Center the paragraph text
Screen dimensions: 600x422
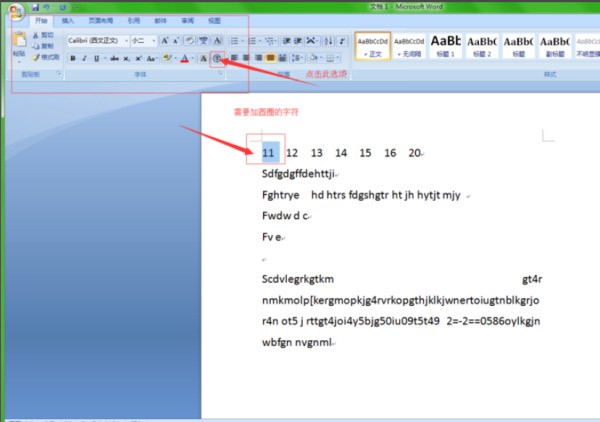[246, 58]
